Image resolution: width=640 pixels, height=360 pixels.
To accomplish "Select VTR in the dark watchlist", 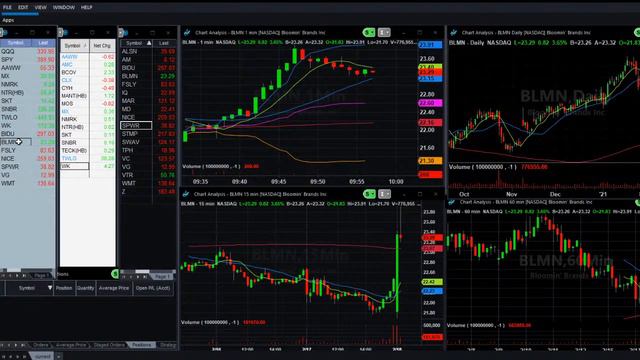I will point(127,175).
